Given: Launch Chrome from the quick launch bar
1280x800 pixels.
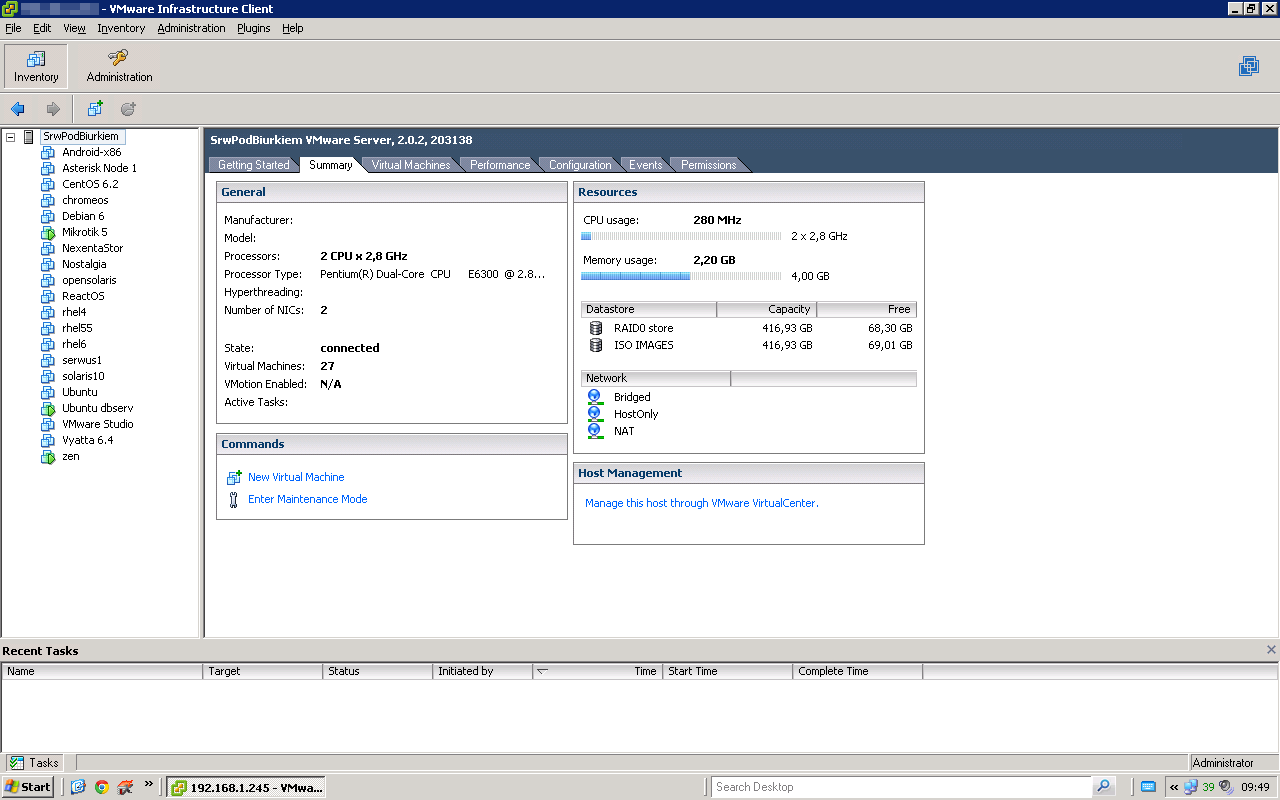Looking at the screenshot, I should tap(101, 787).
